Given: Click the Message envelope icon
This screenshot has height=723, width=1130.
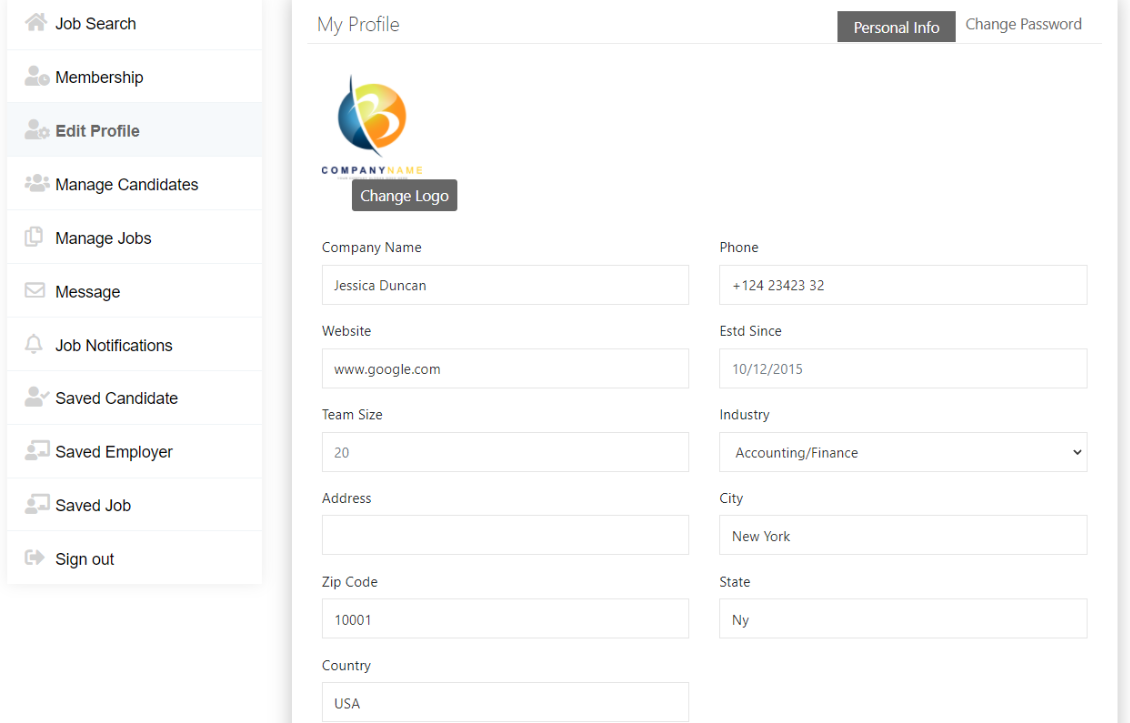Looking at the screenshot, I should 35,290.
